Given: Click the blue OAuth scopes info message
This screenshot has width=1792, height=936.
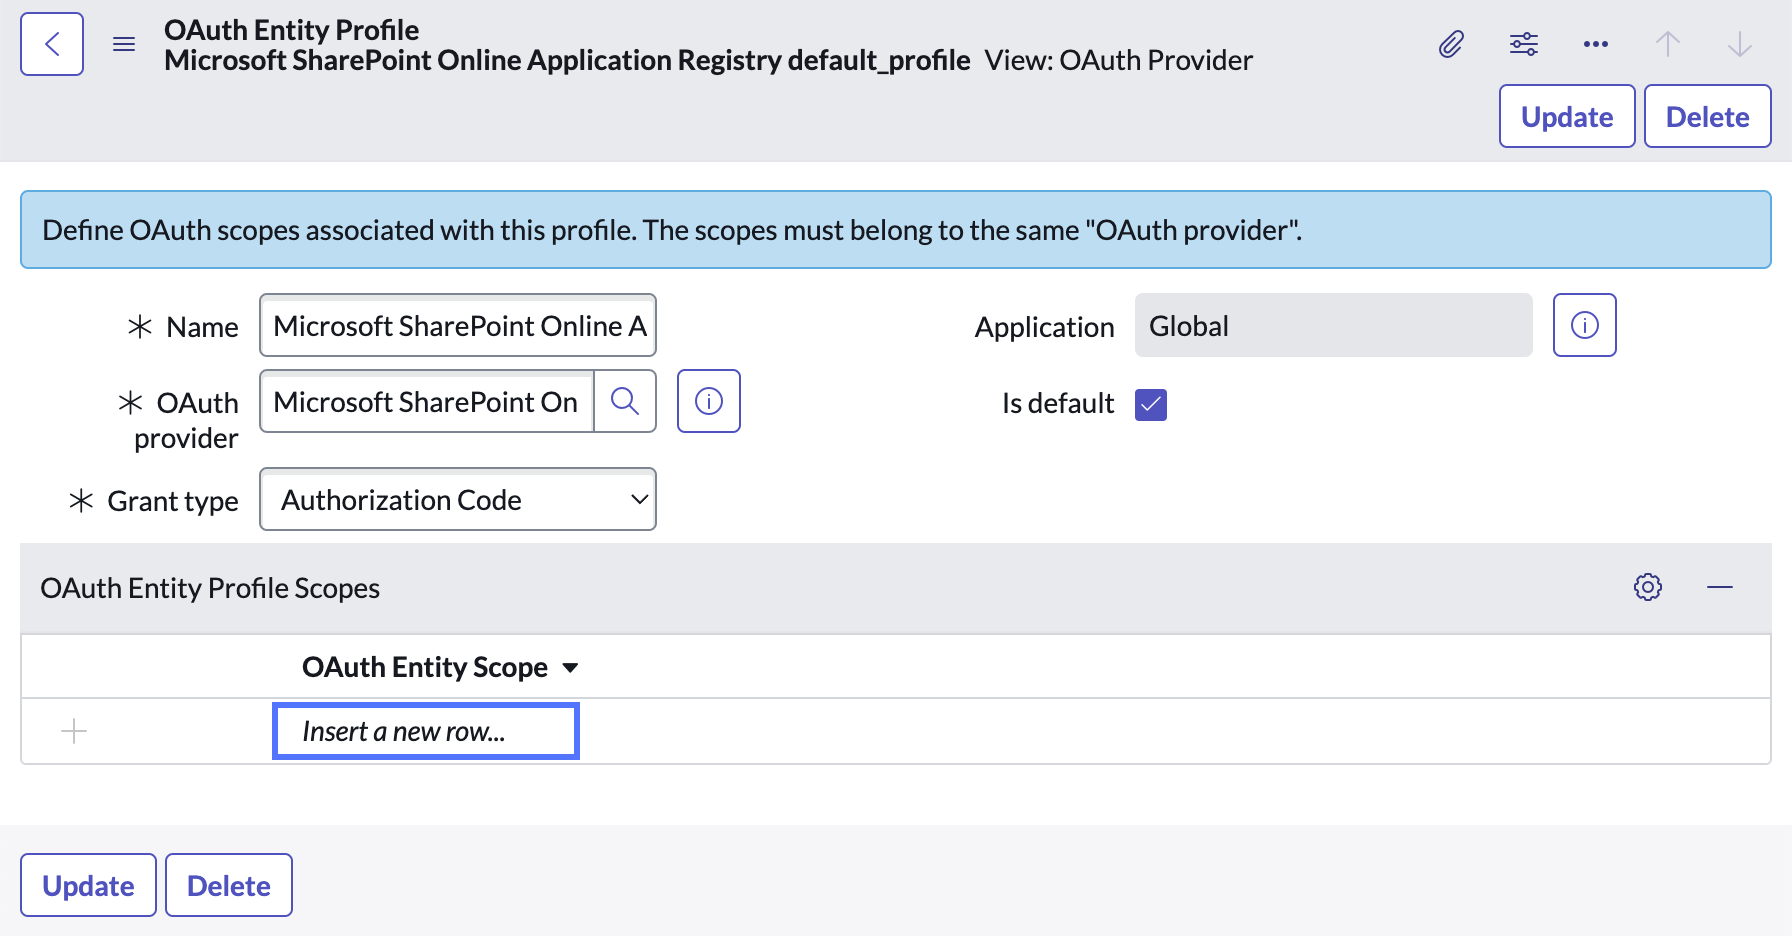Looking at the screenshot, I should 896,230.
